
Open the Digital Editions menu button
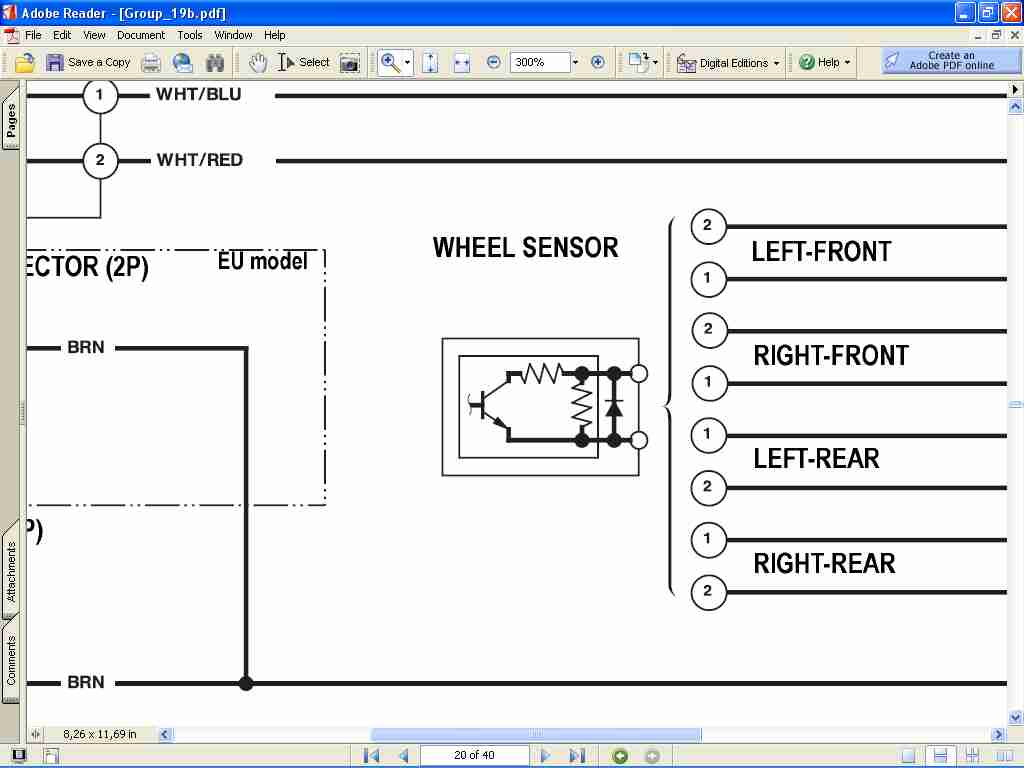pos(728,63)
